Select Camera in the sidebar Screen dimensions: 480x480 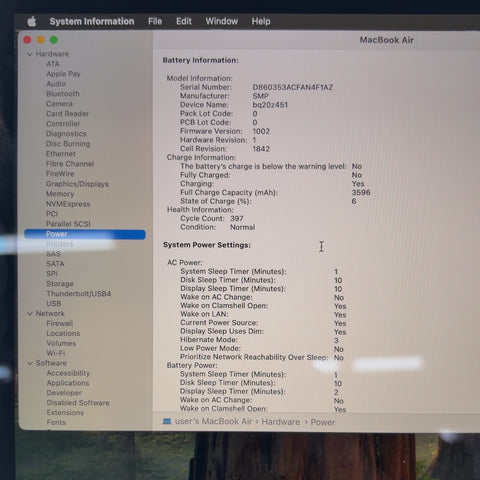tap(59, 104)
